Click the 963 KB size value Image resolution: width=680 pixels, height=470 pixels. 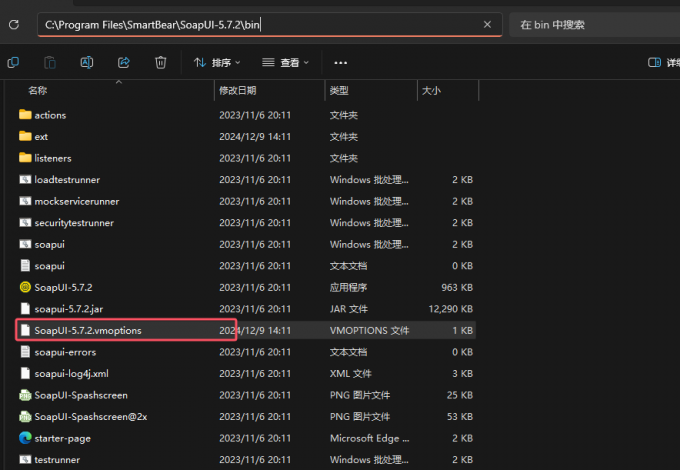click(x=457, y=287)
